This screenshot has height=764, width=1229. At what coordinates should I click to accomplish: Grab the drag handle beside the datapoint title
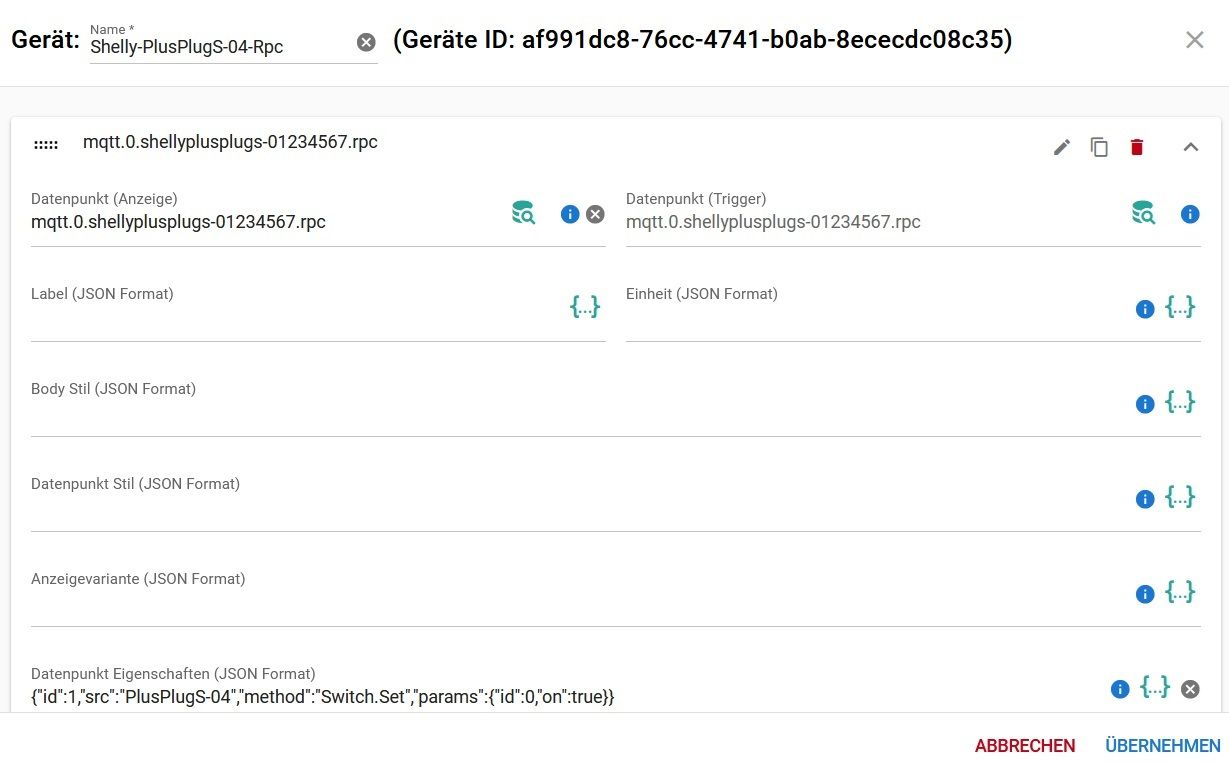coord(46,145)
